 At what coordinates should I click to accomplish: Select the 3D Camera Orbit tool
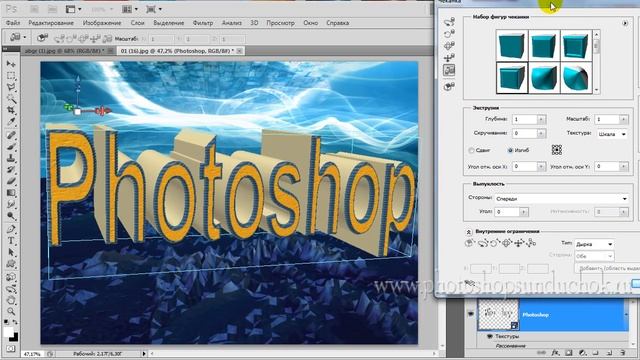11,289
